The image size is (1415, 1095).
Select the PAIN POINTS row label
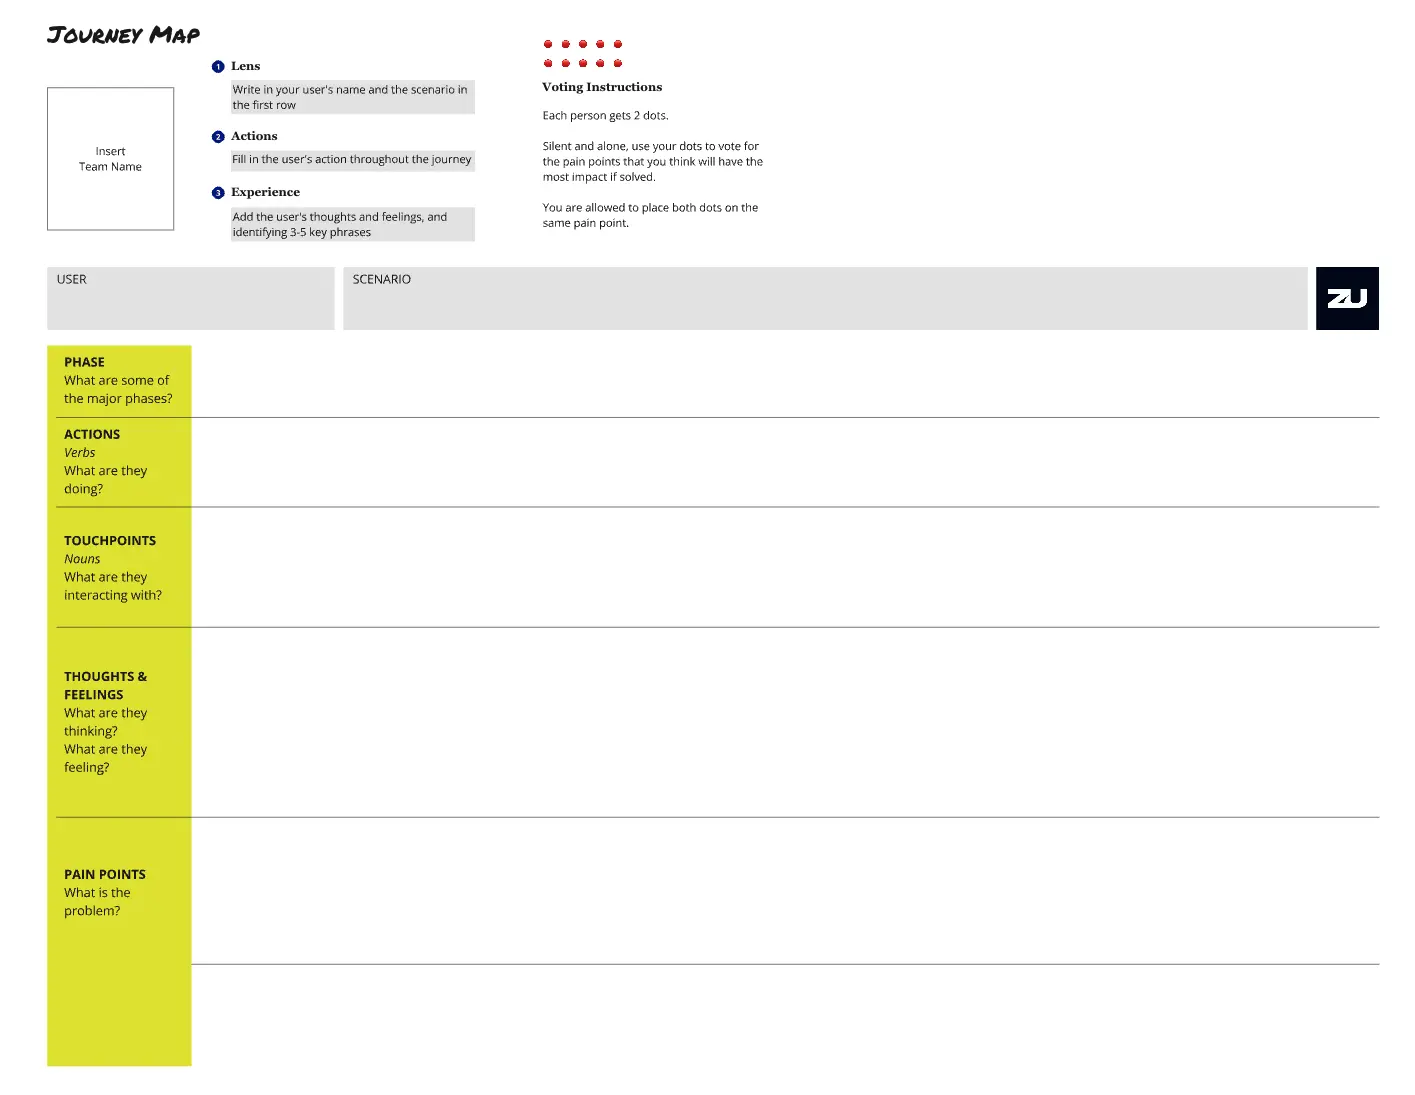(x=105, y=874)
